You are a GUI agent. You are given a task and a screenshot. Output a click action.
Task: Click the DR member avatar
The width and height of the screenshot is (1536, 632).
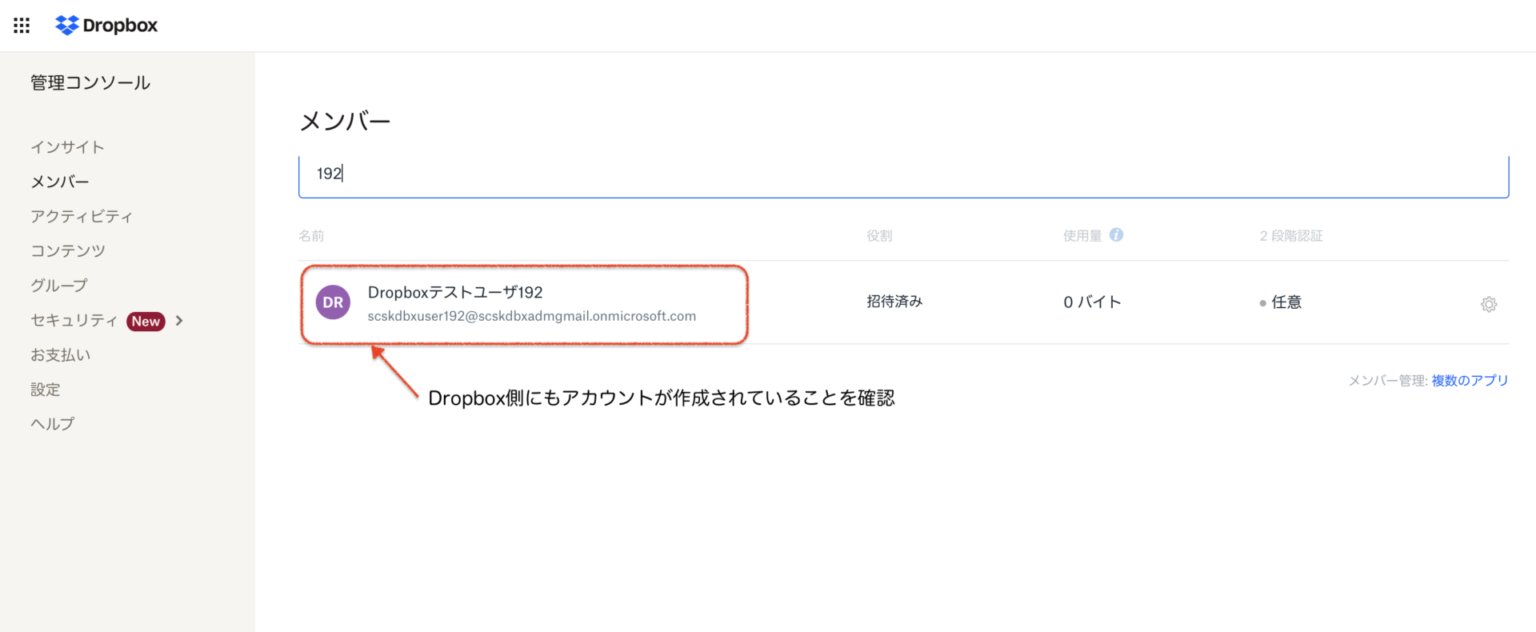[332, 302]
